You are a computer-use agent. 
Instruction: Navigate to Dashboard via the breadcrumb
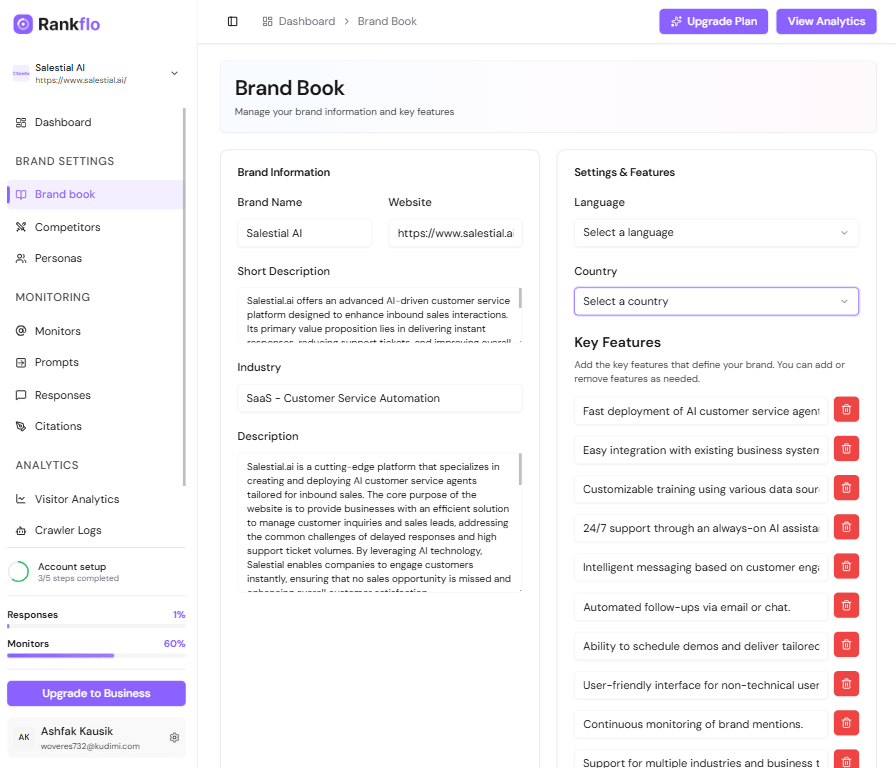(x=306, y=20)
